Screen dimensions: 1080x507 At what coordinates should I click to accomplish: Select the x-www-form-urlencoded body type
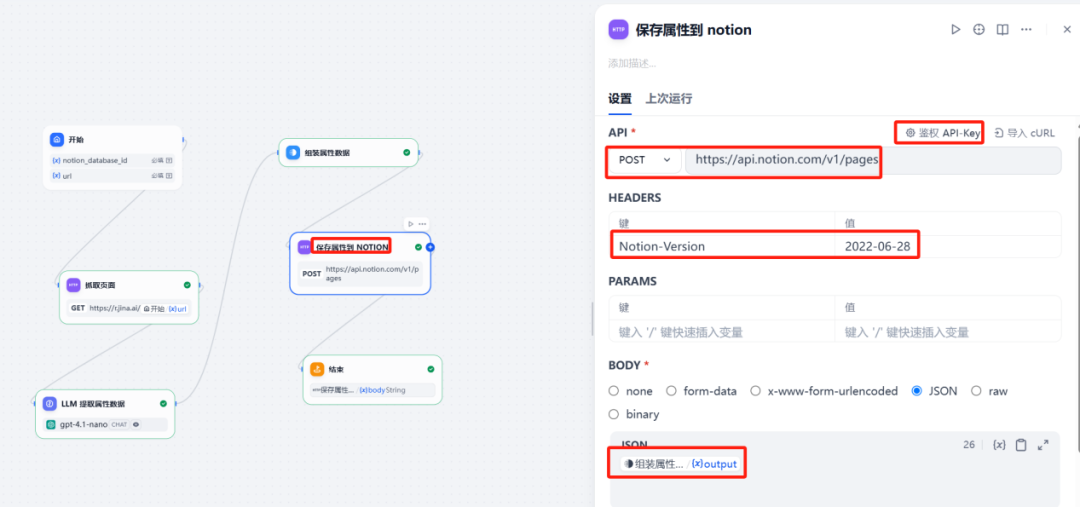coord(756,391)
